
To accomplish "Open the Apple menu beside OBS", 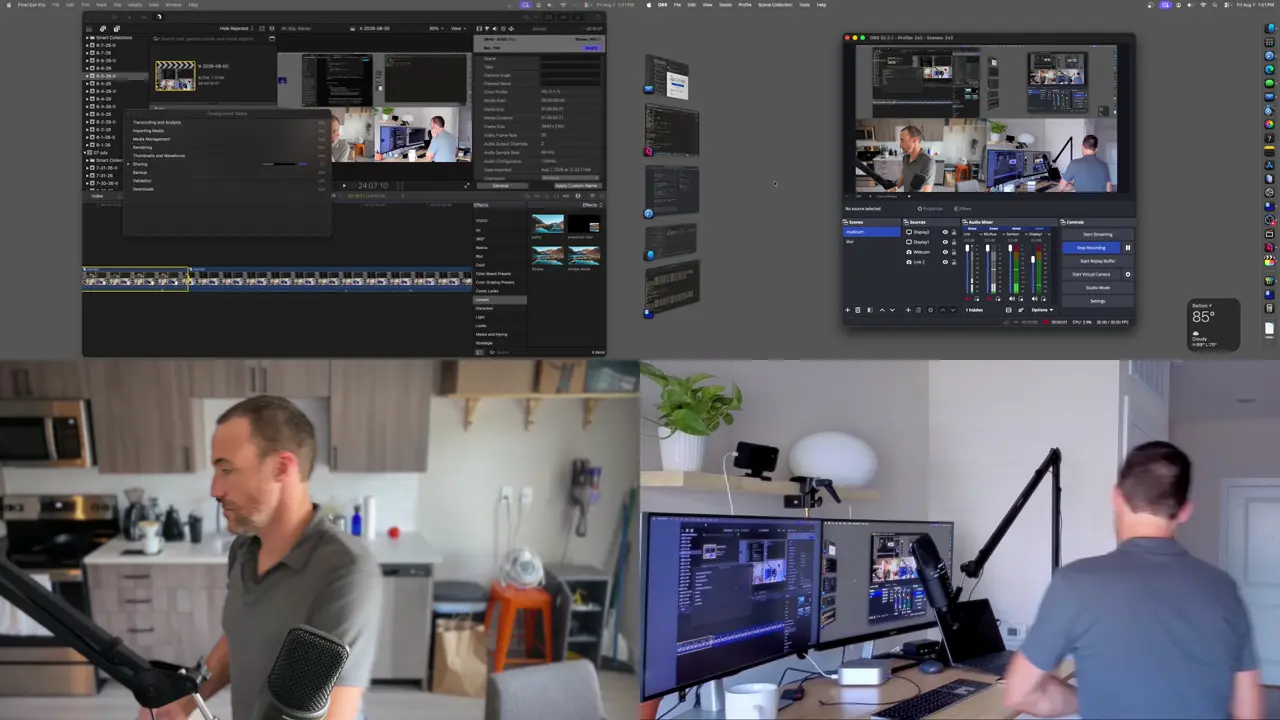I will click(649, 5).
